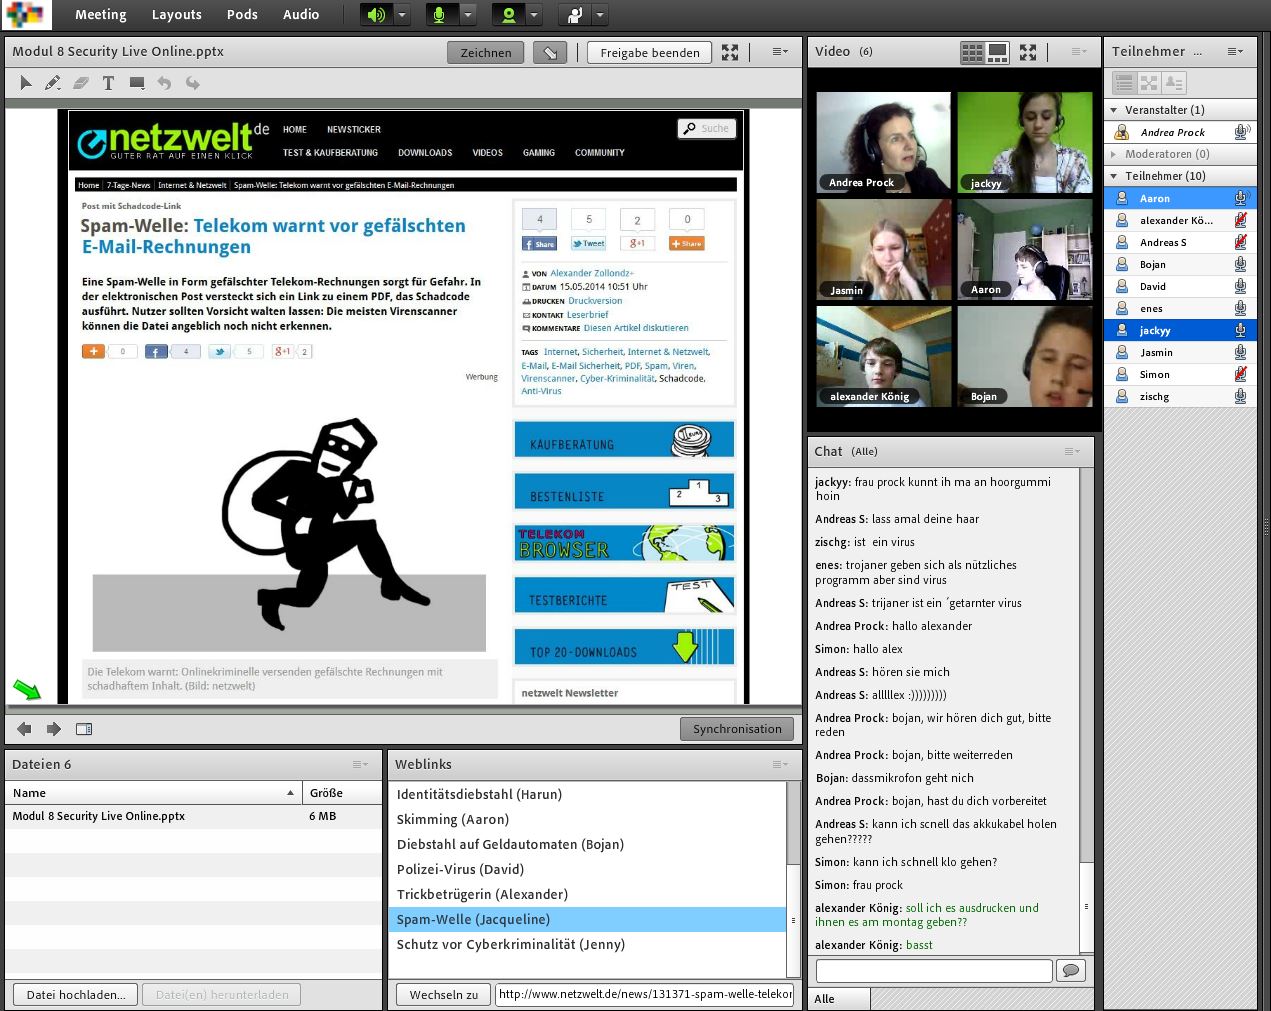Image resolution: width=1271 pixels, height=1011 pixels.
Task: Click the weblink URL field
Action: tap(646, 994)
